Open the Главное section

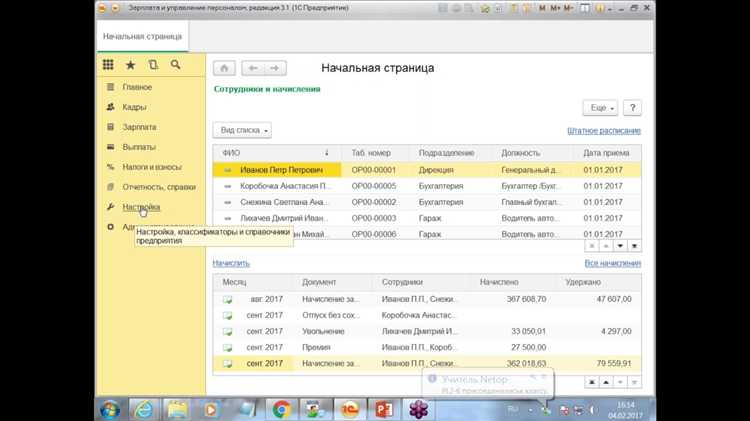137,87
